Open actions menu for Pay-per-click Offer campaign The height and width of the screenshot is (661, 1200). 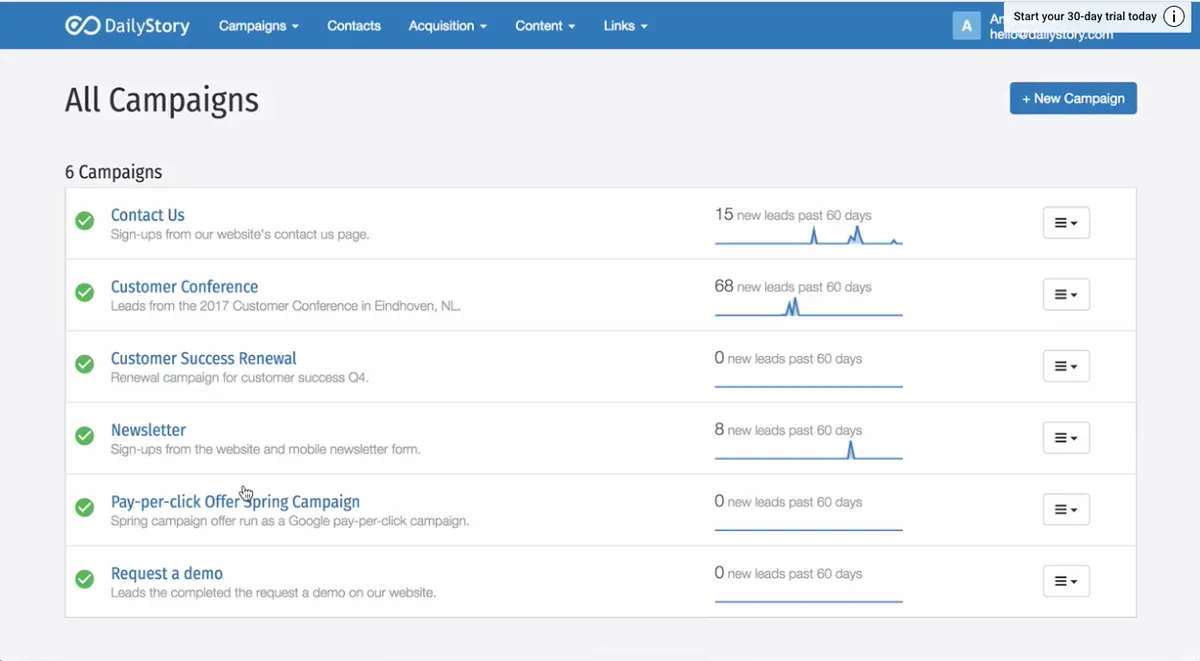[1066, 509]
